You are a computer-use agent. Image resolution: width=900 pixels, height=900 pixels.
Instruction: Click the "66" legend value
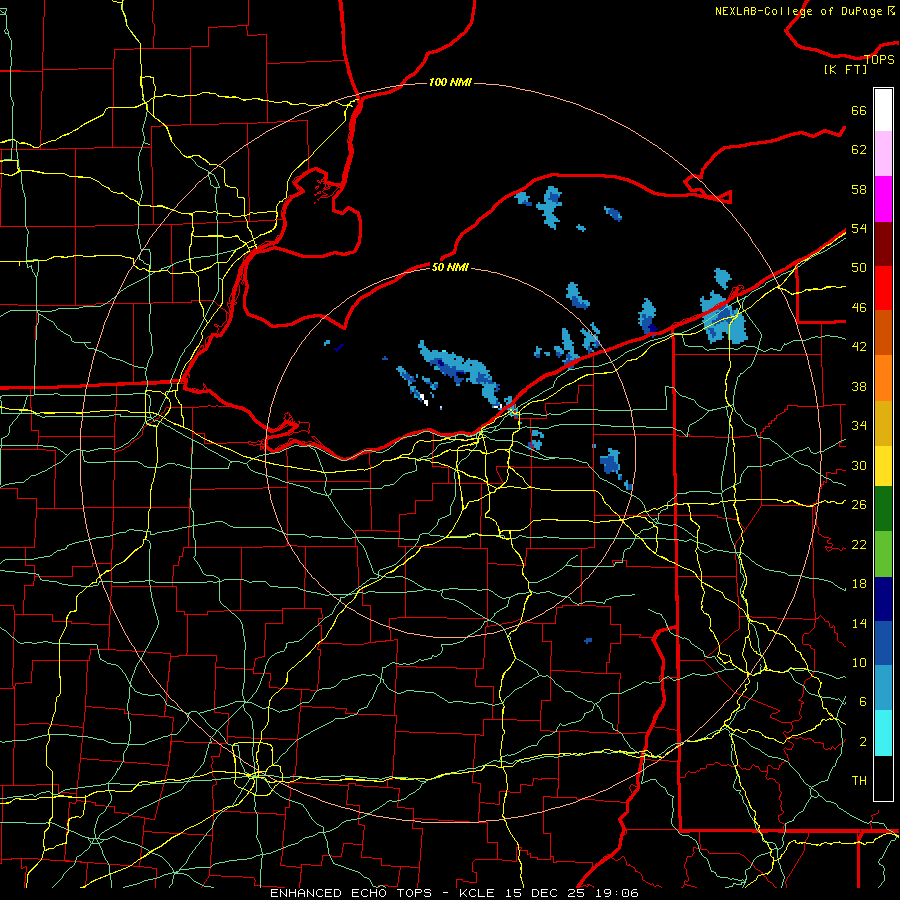[859, 110]
